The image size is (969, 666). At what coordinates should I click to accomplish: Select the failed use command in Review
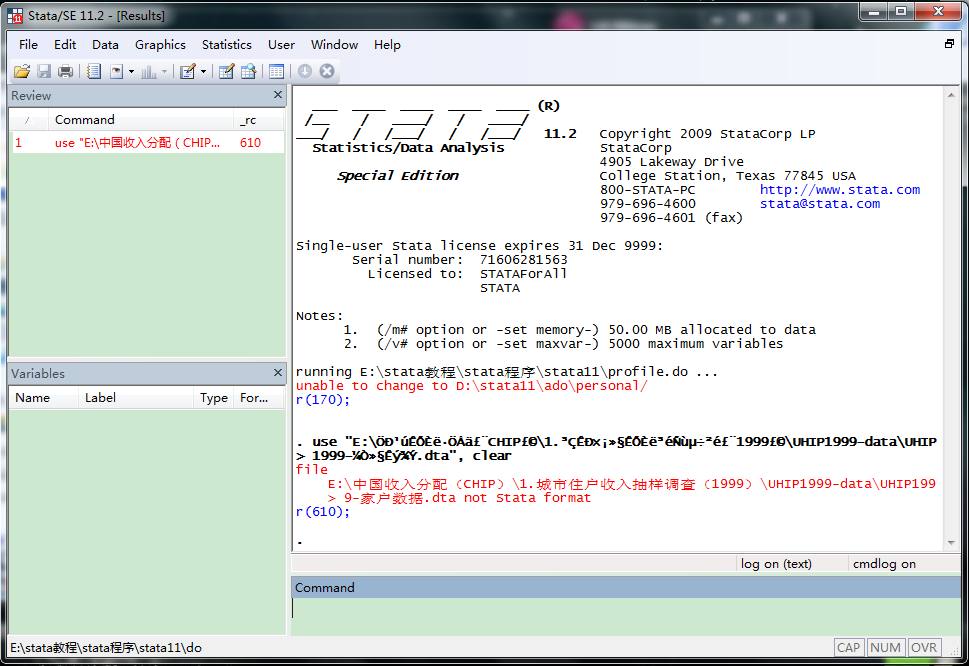(138, 143)
